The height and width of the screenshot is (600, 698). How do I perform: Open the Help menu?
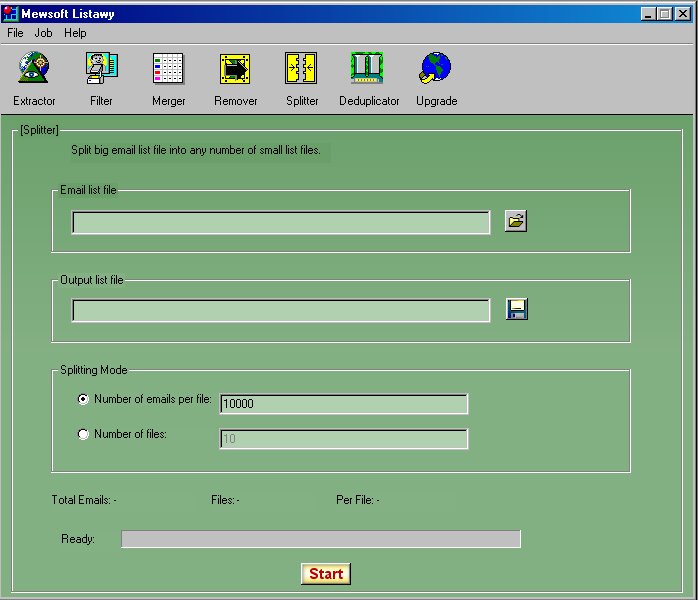(75, 33)
